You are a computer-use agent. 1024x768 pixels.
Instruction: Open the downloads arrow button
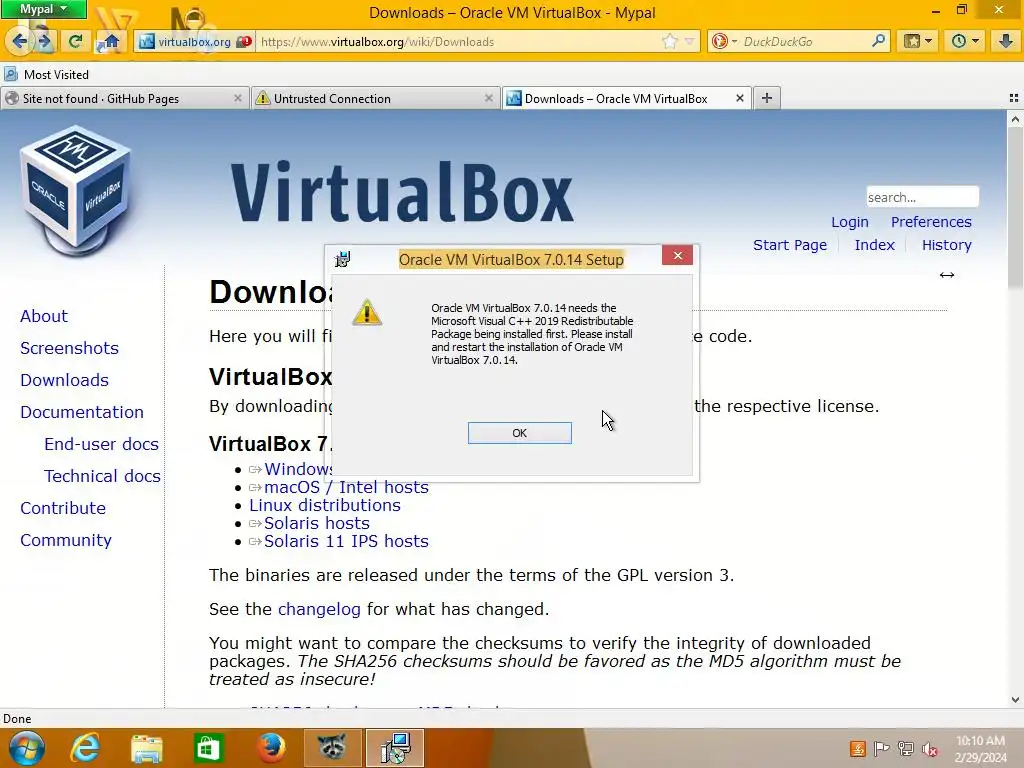click(1005, 41)
